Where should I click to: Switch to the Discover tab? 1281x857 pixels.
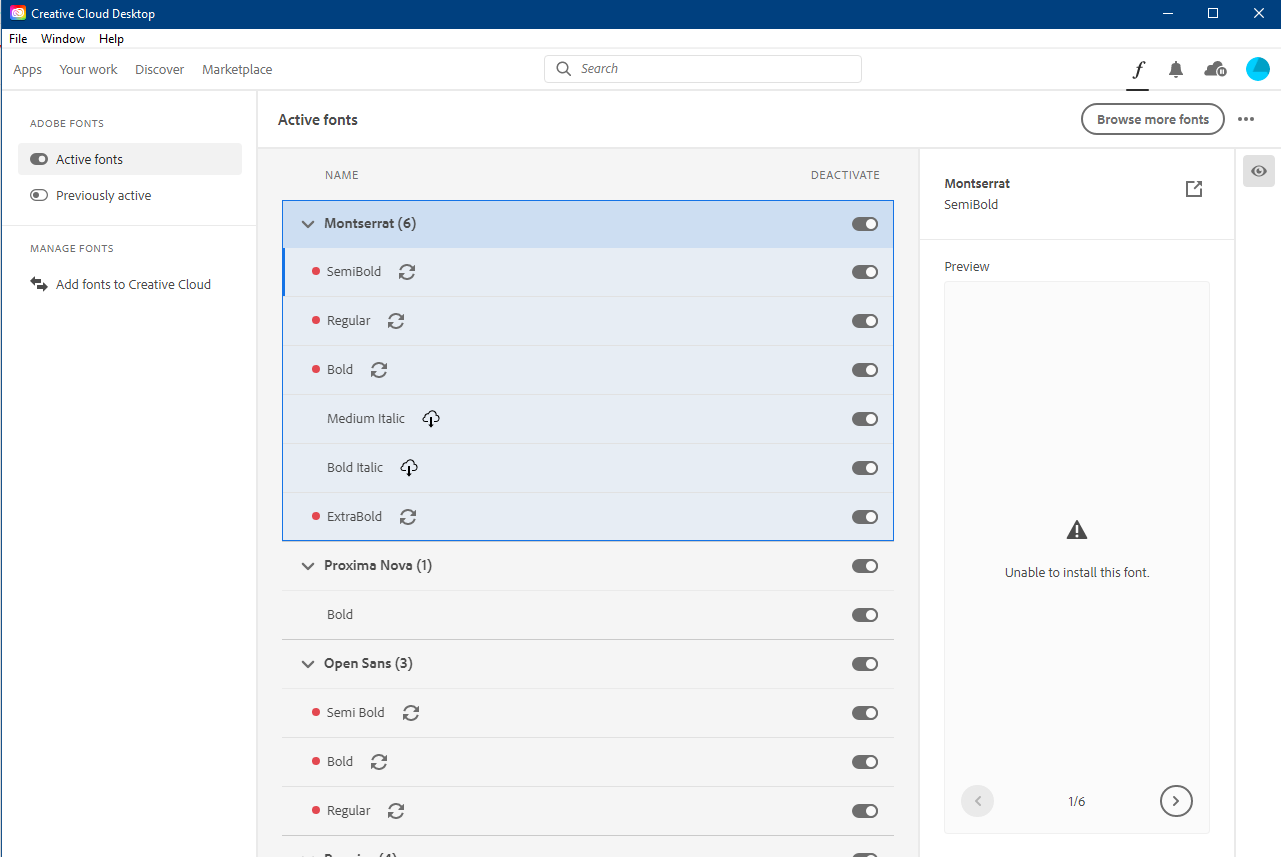(160, 69)
